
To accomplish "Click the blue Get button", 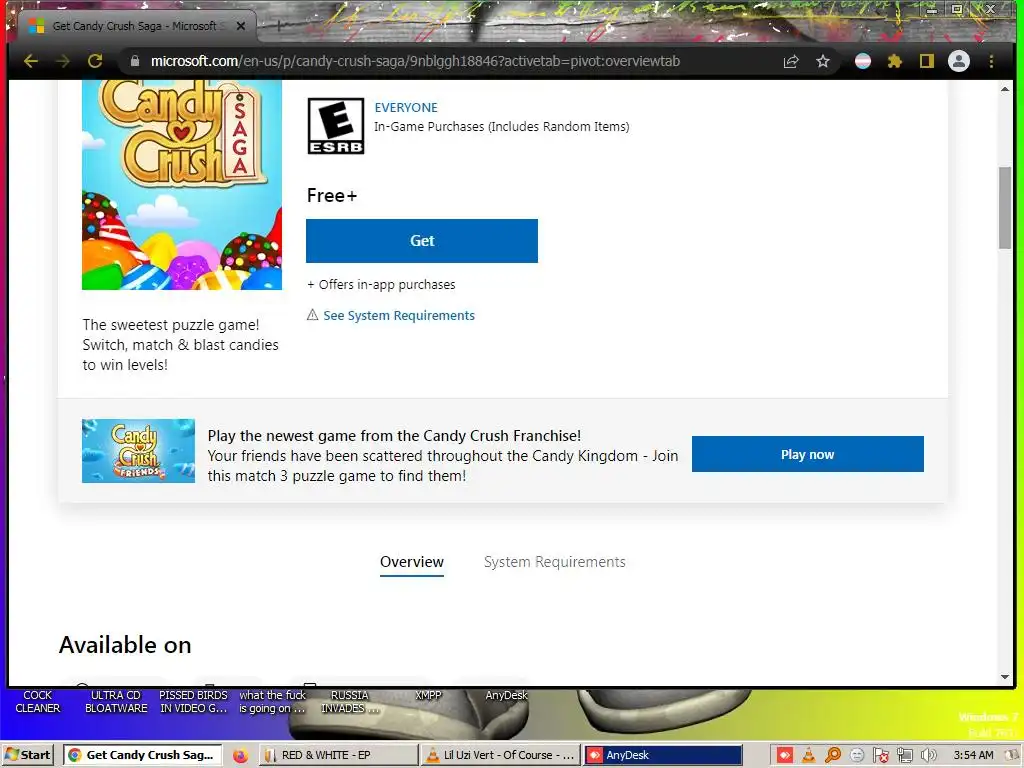I will click(x=422, y=241).
